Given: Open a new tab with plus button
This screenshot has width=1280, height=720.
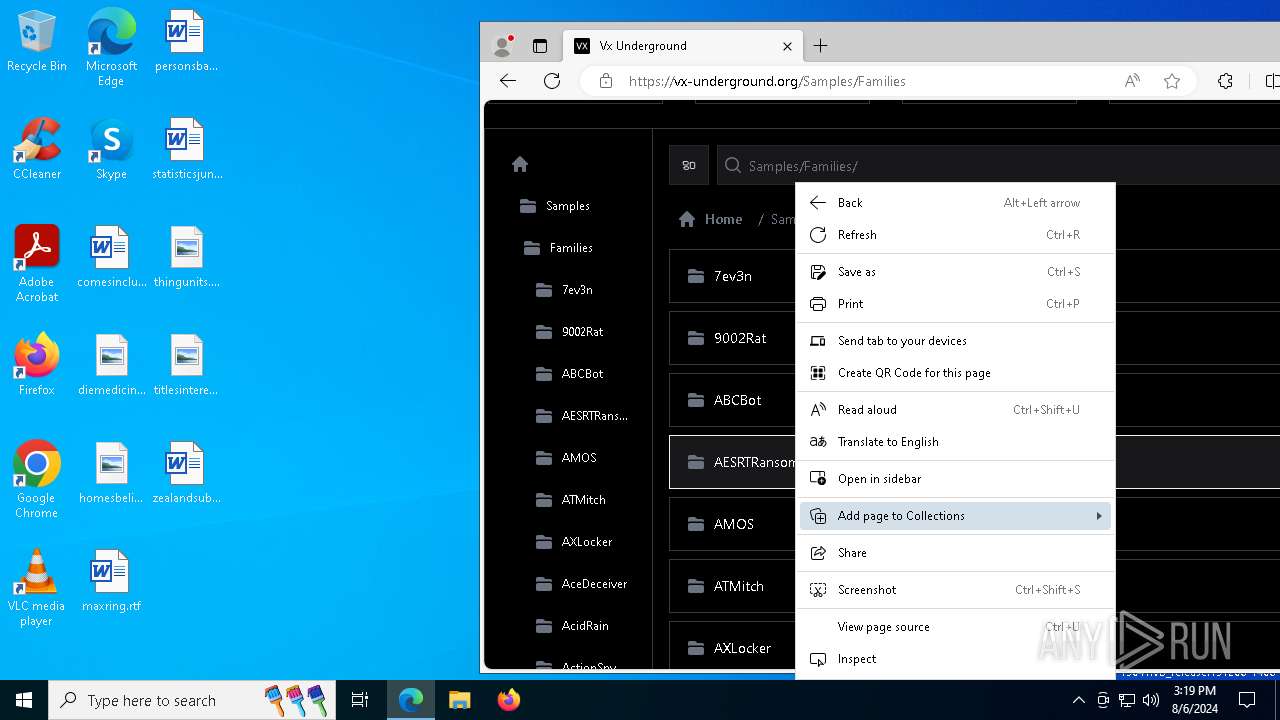Looking at the screenshot, I should pyautogui.click(x=821, y=46).
